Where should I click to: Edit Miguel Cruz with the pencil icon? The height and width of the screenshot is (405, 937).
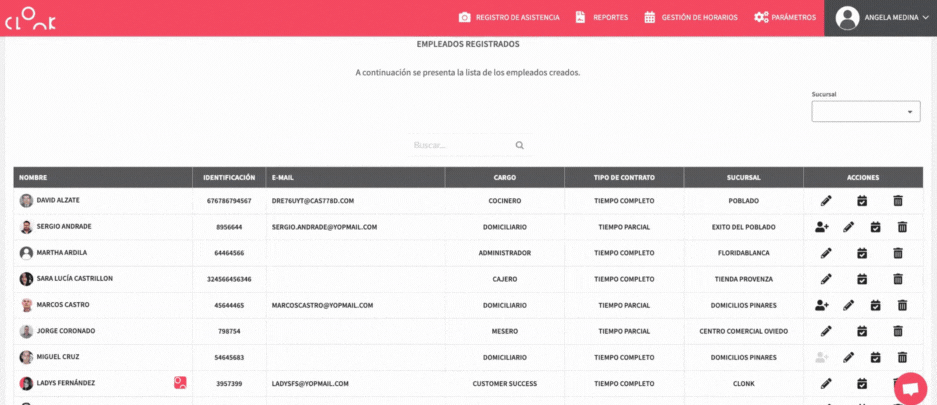pos(848,357)
